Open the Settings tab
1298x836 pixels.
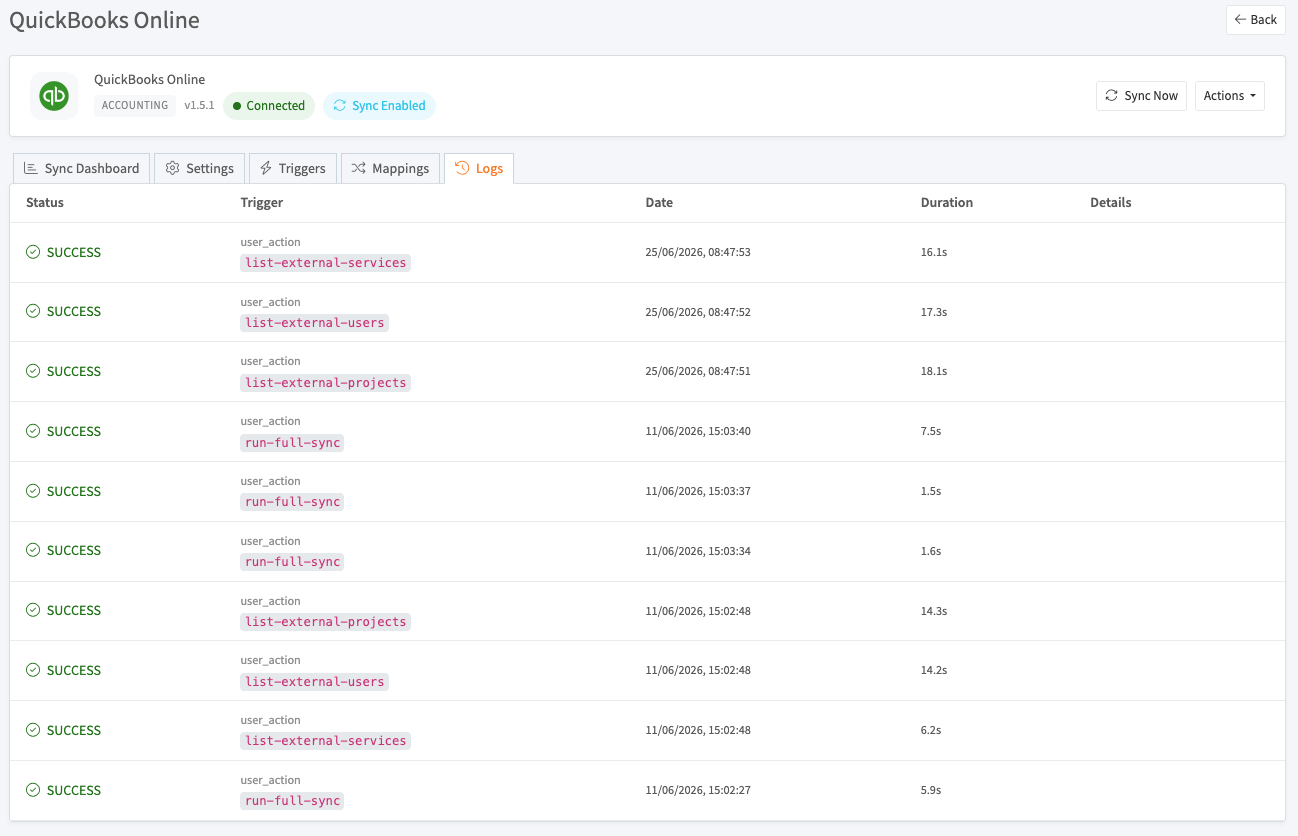[200, 168]
